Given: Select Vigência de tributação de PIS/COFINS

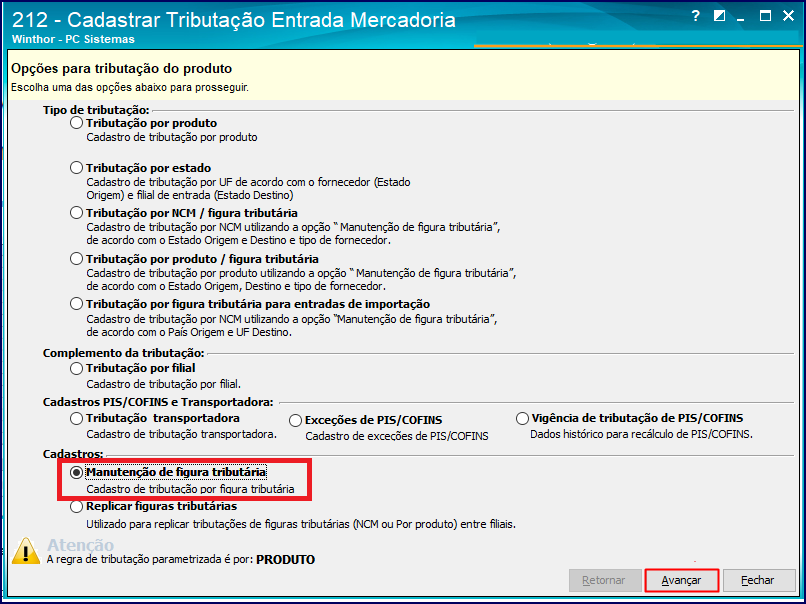Looking at the screenshot, I should [x=522, y=418].
